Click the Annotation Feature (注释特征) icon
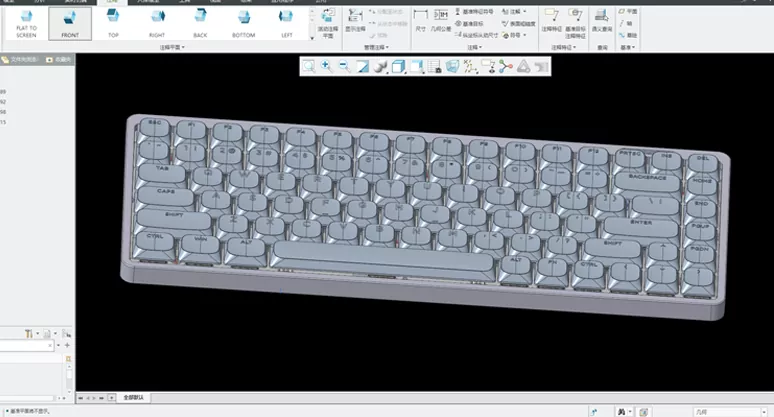774x417 pixels. [x=551, y=21]
